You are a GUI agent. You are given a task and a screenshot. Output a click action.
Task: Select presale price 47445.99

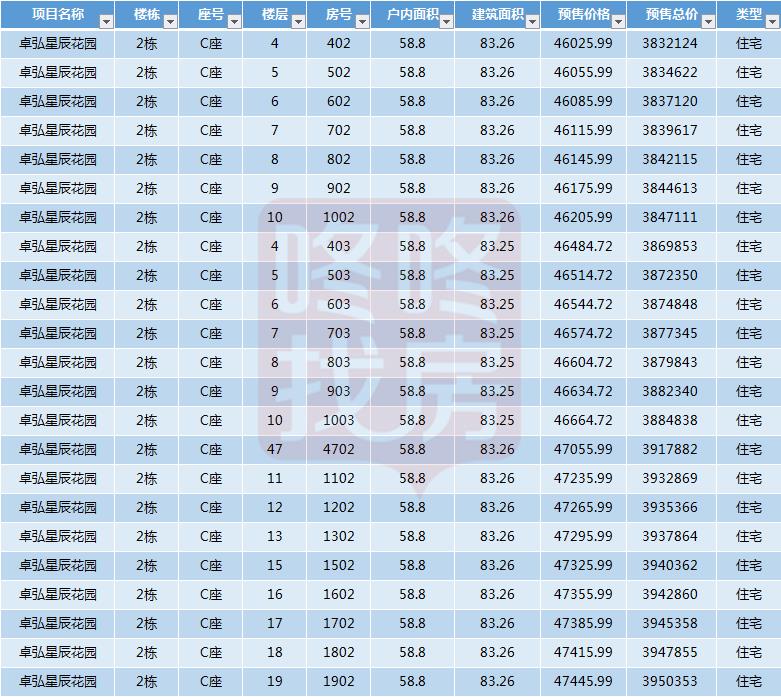(x=583, y=681)
